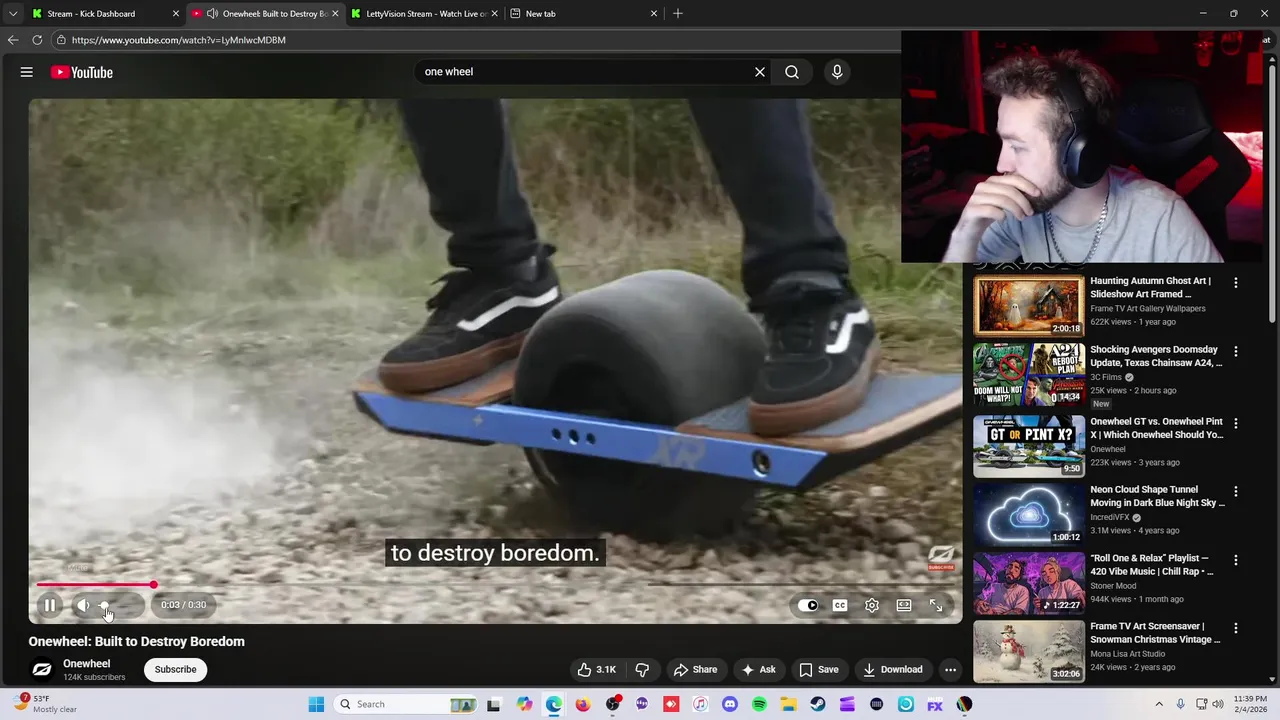
Task: Like the video with 3.1K likes
Action: pos(596,669)
